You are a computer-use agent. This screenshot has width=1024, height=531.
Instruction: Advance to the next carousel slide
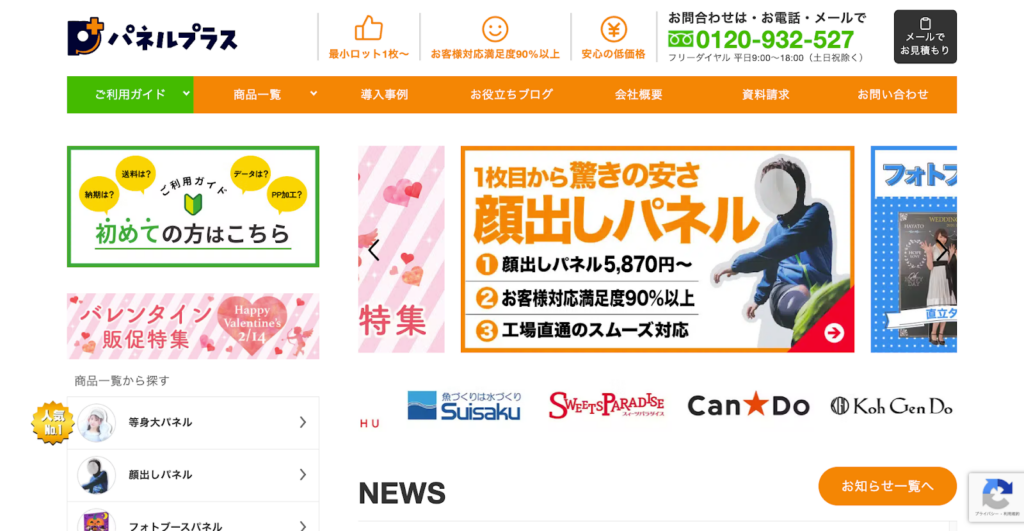tap(942, 249)
